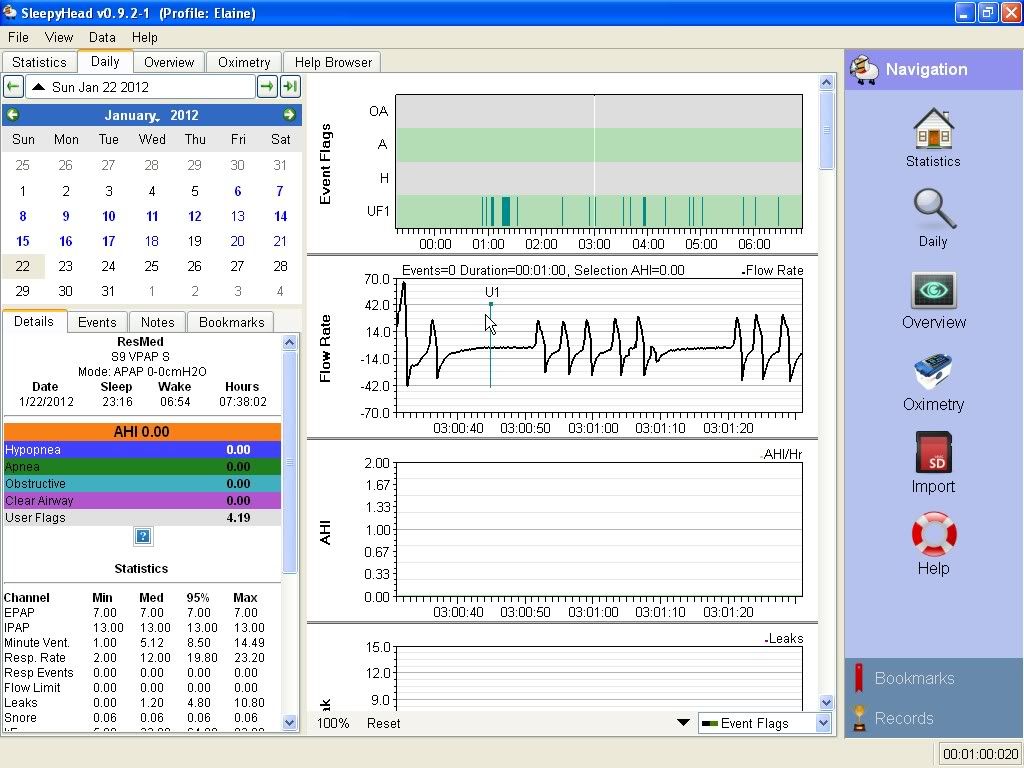
Task: Click the Leaks graph legend label
Action: 784,639
